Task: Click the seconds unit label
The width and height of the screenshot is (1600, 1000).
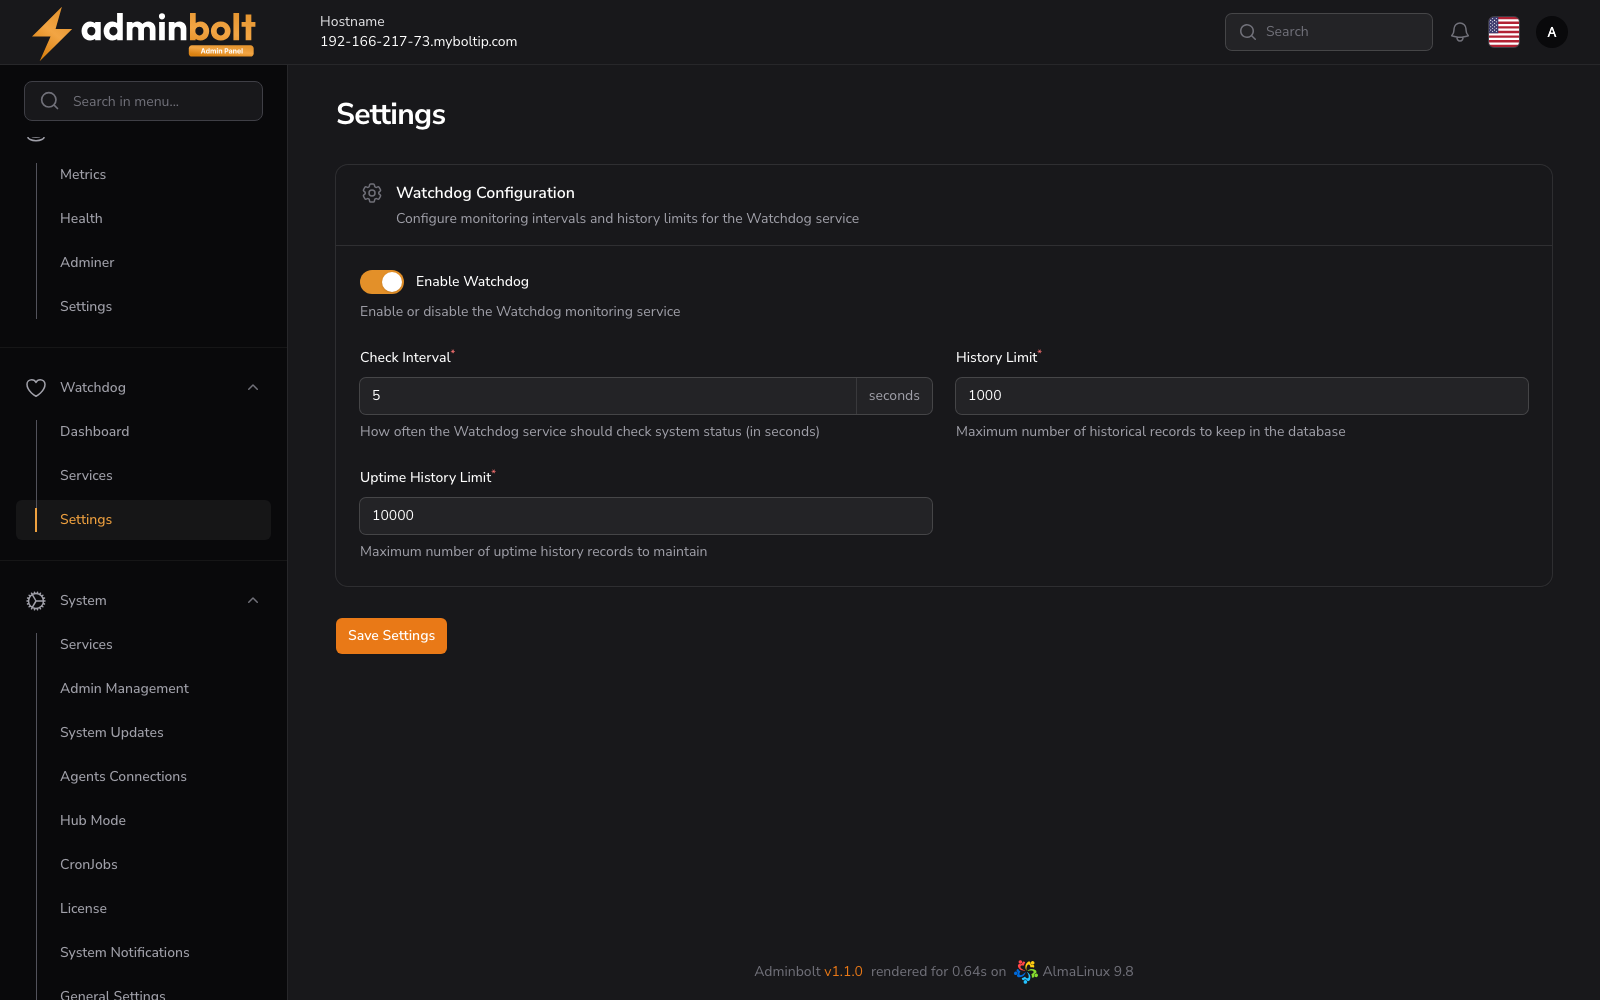Action: [894, 396]
